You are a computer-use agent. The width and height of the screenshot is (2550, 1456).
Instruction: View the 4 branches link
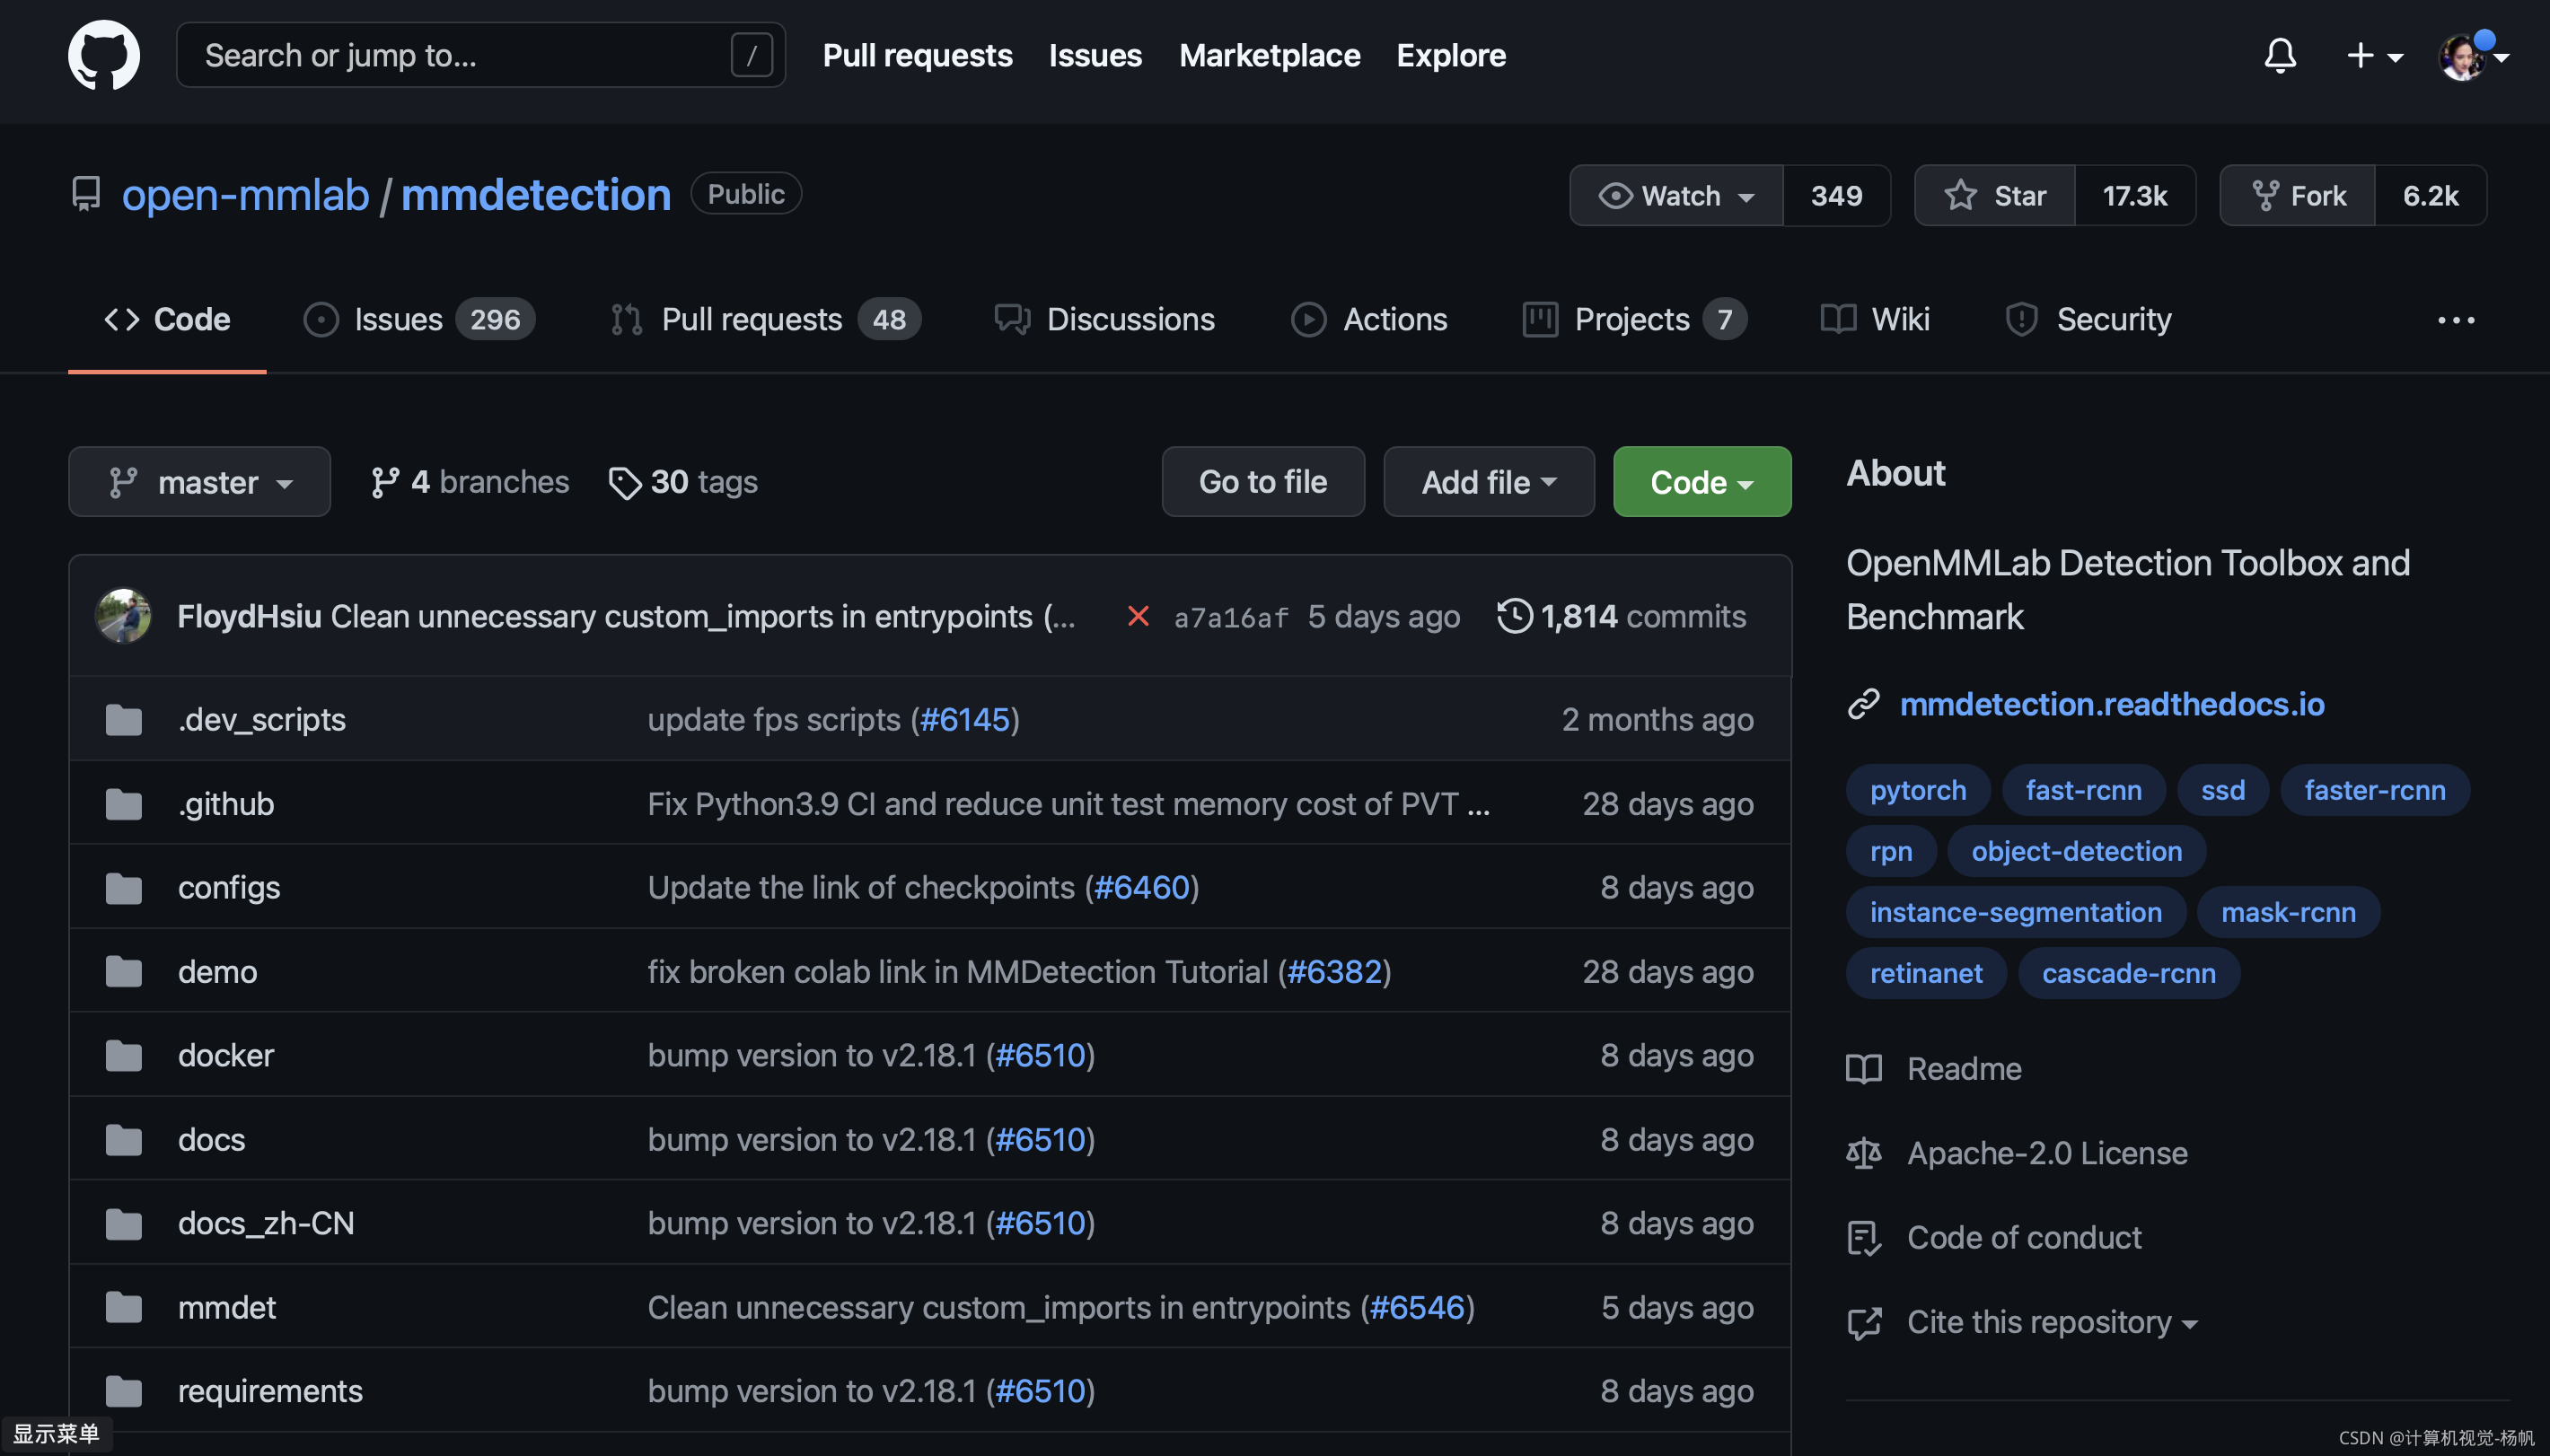(469, 482)
